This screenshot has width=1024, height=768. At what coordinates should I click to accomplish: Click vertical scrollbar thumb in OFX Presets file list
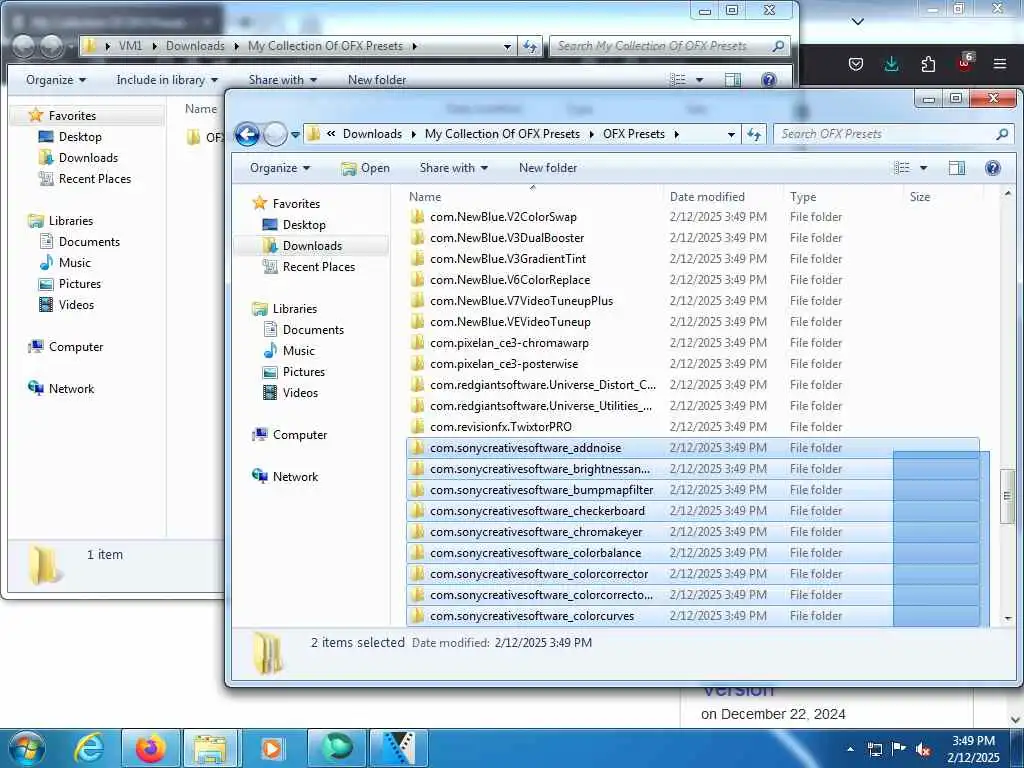click(x=1008, y=496)
